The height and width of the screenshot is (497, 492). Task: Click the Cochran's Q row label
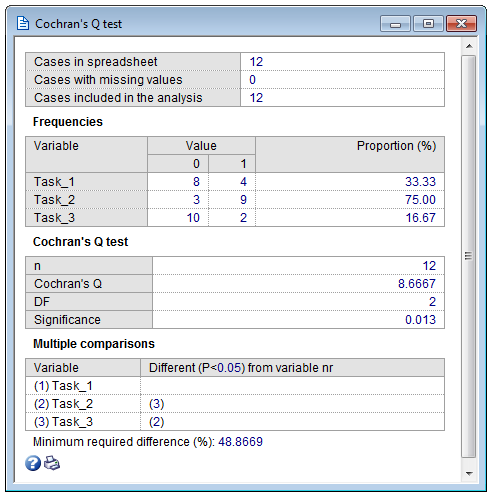click(68, 284)
